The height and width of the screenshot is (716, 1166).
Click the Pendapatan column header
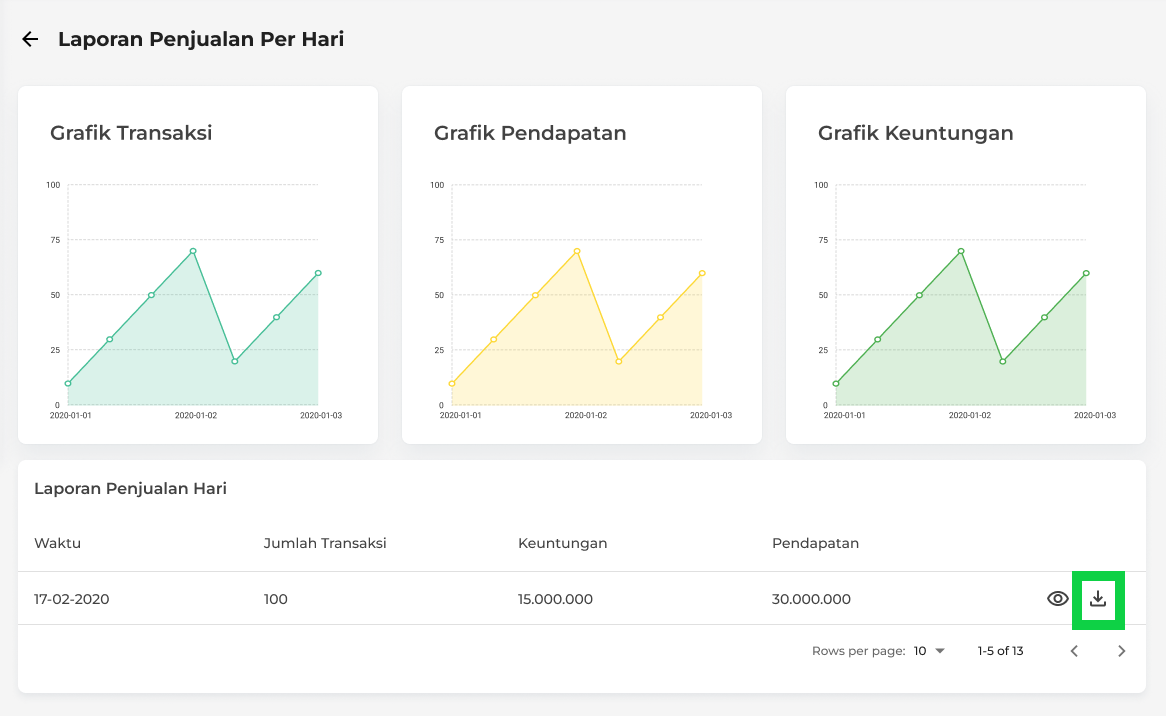tap(815, 543)
